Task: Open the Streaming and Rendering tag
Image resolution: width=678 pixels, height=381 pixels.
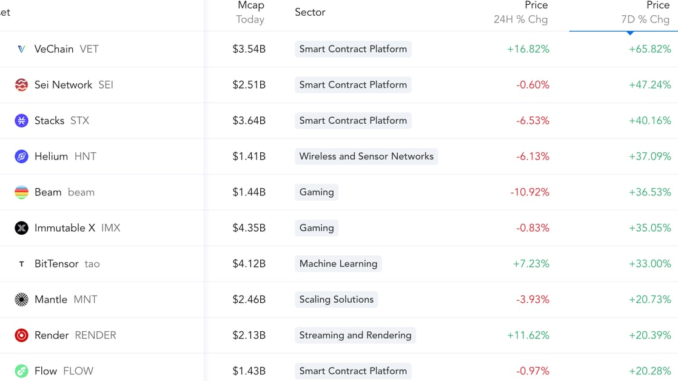Action: tap(355, 335)
